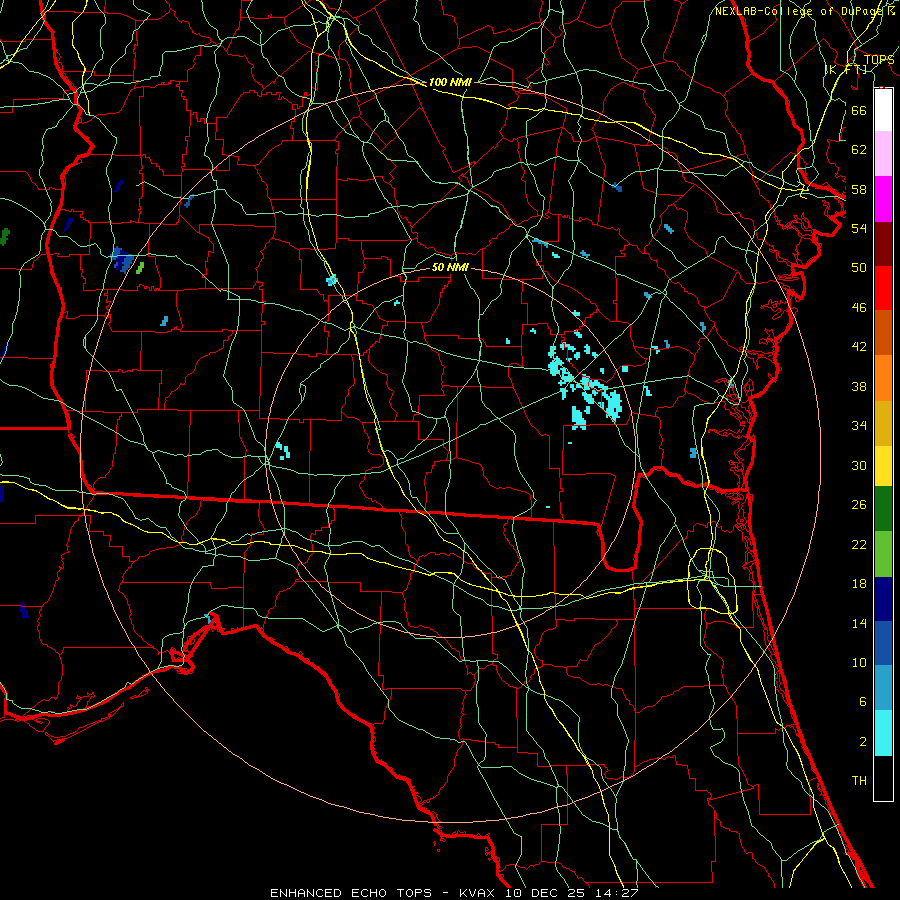Screen dimensions: 900x900
Task: Click the light orange legend color band
Action: (x=883, y=378)
